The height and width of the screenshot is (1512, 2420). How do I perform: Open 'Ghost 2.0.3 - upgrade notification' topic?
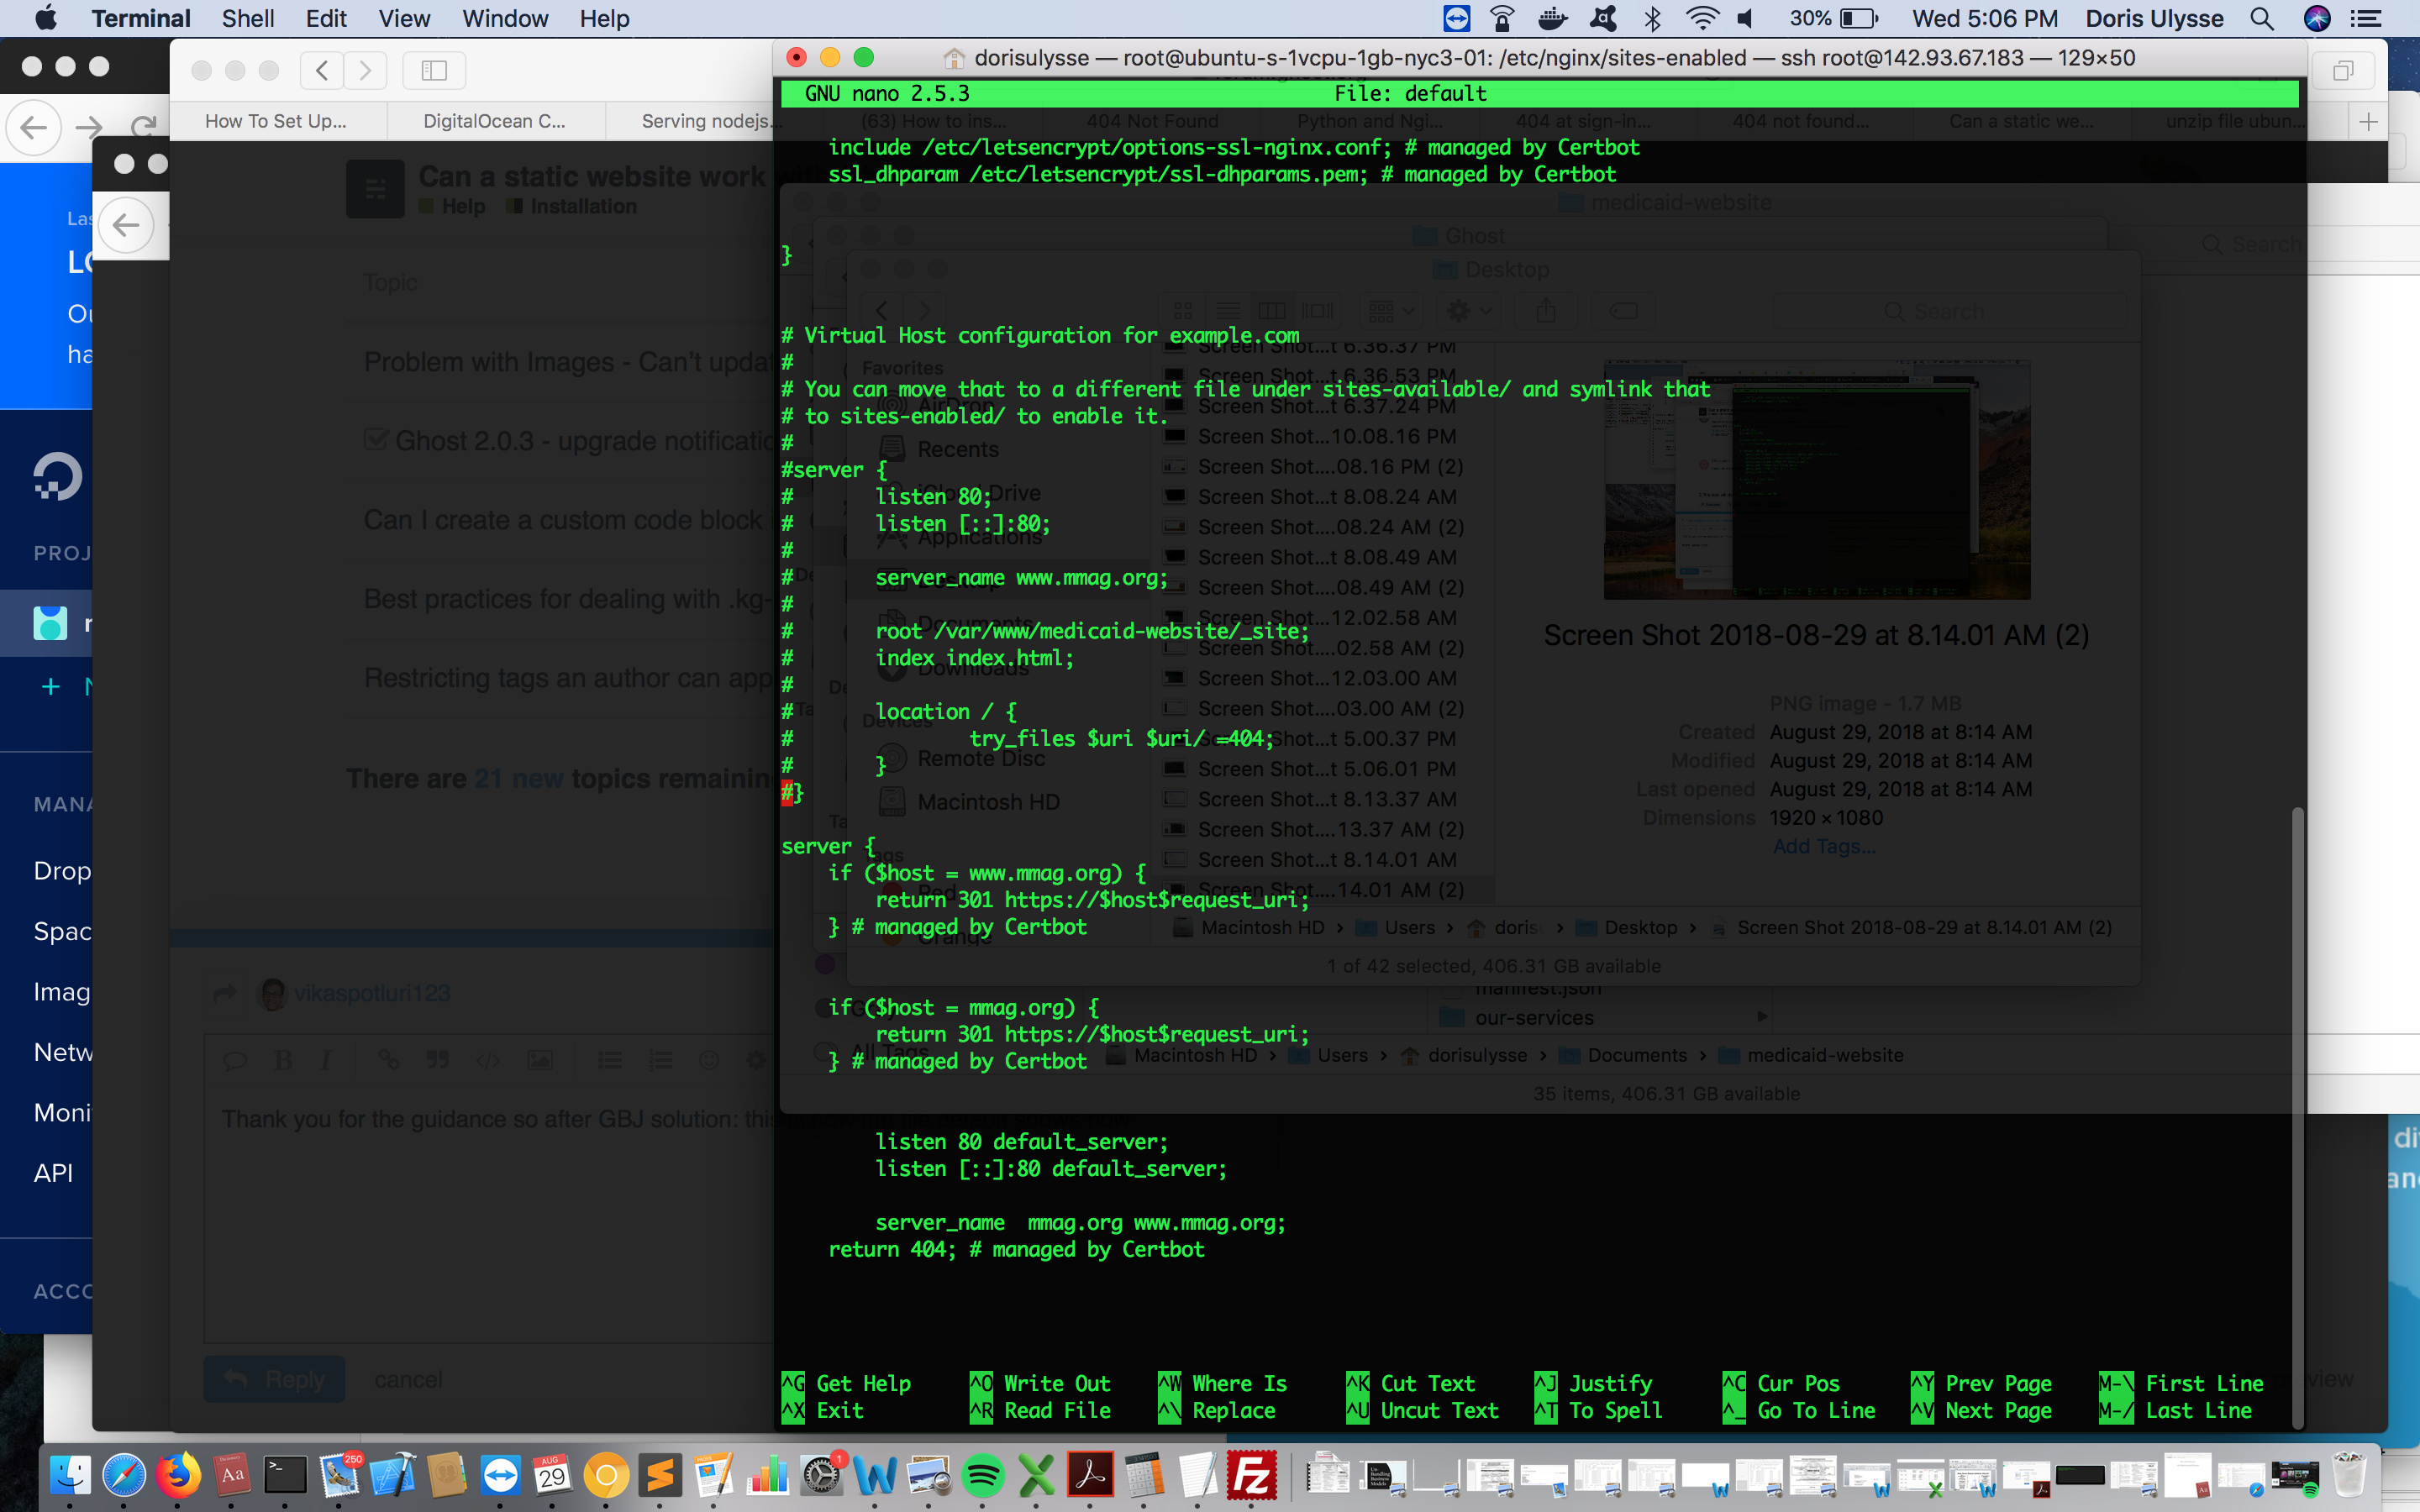[x=585, y=441]
